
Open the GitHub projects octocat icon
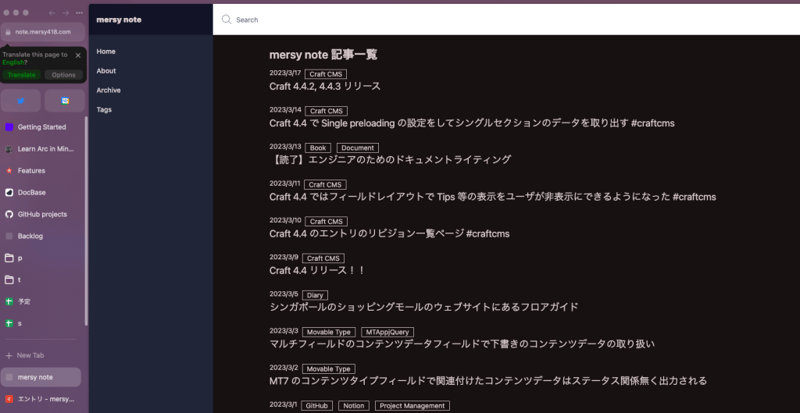click(x=9, y=214)
